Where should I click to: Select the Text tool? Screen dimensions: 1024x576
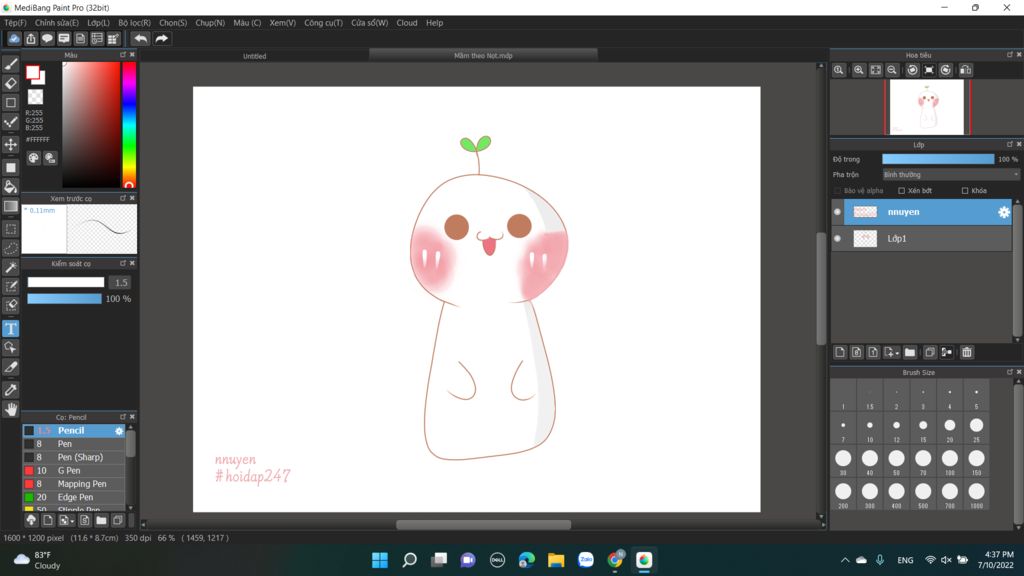(11, 328)
